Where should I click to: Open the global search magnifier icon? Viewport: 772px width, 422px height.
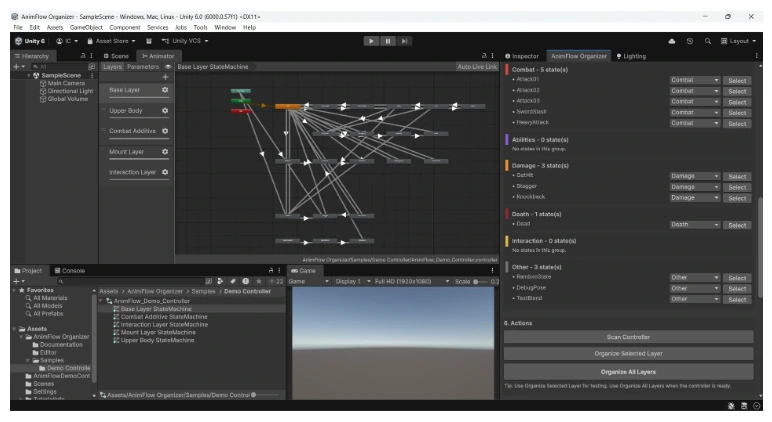(708, 41)
